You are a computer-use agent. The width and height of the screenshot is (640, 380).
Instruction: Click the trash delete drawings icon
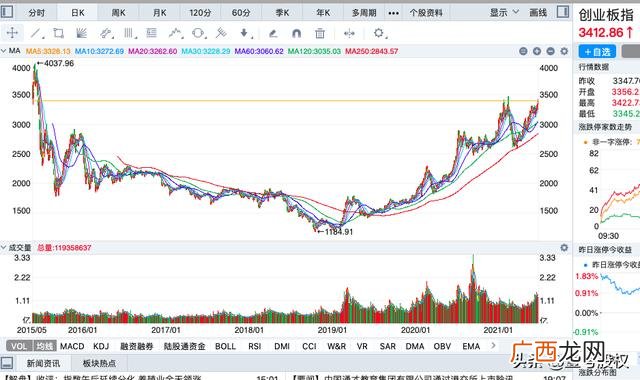320,33
